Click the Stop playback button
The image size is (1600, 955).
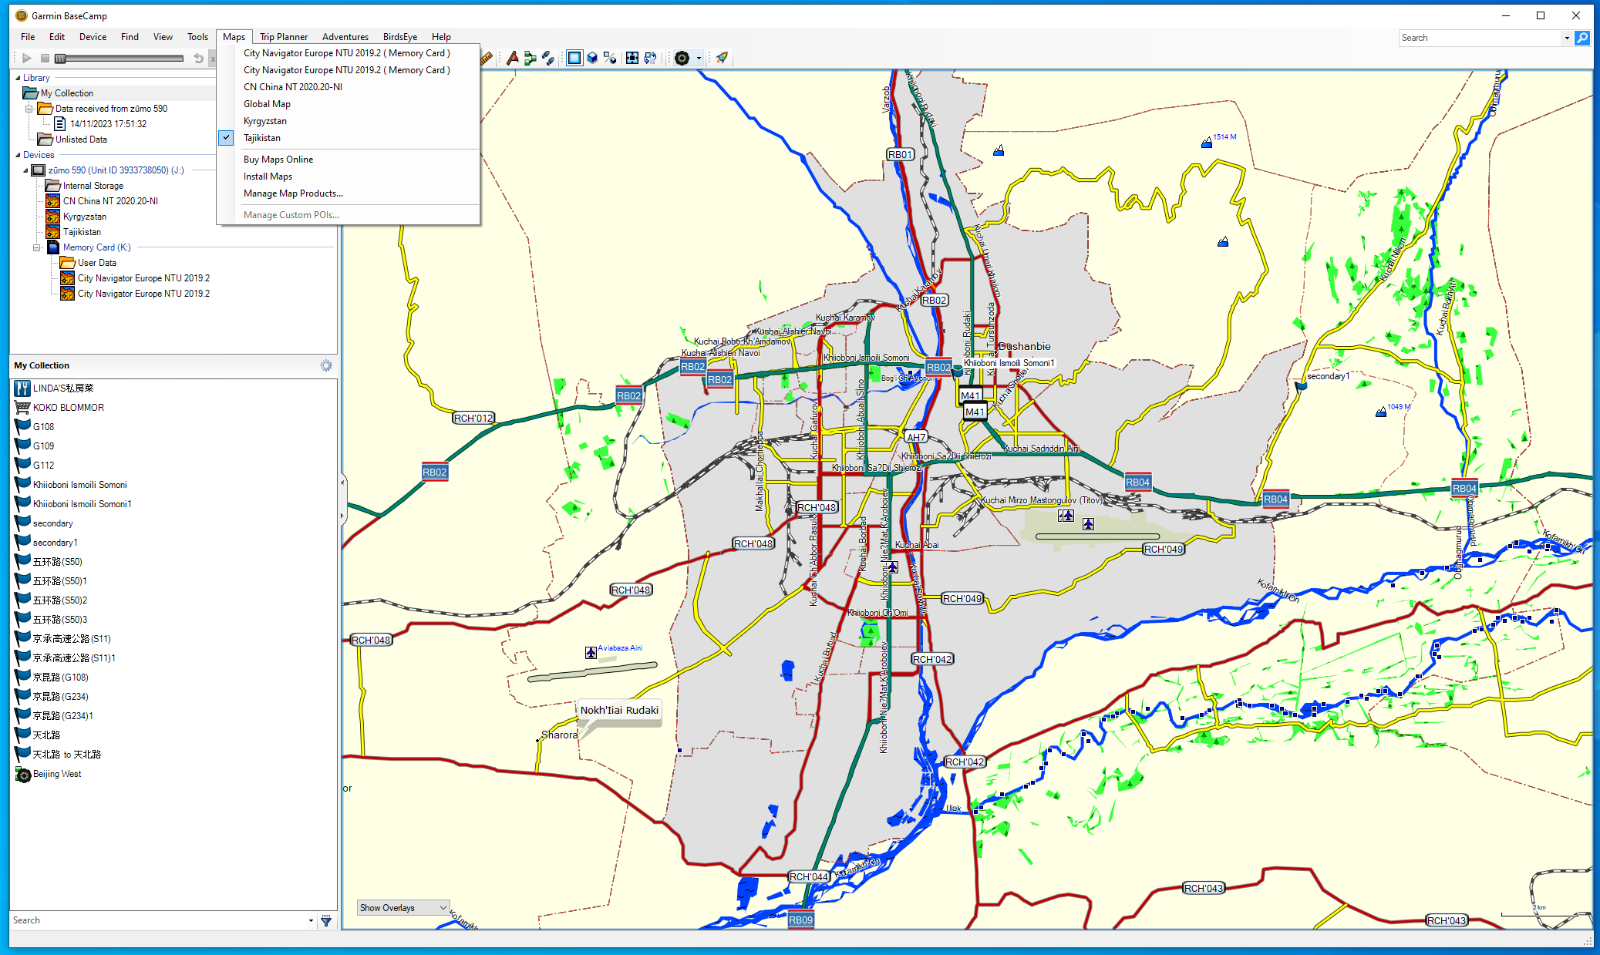coord(45,59)
